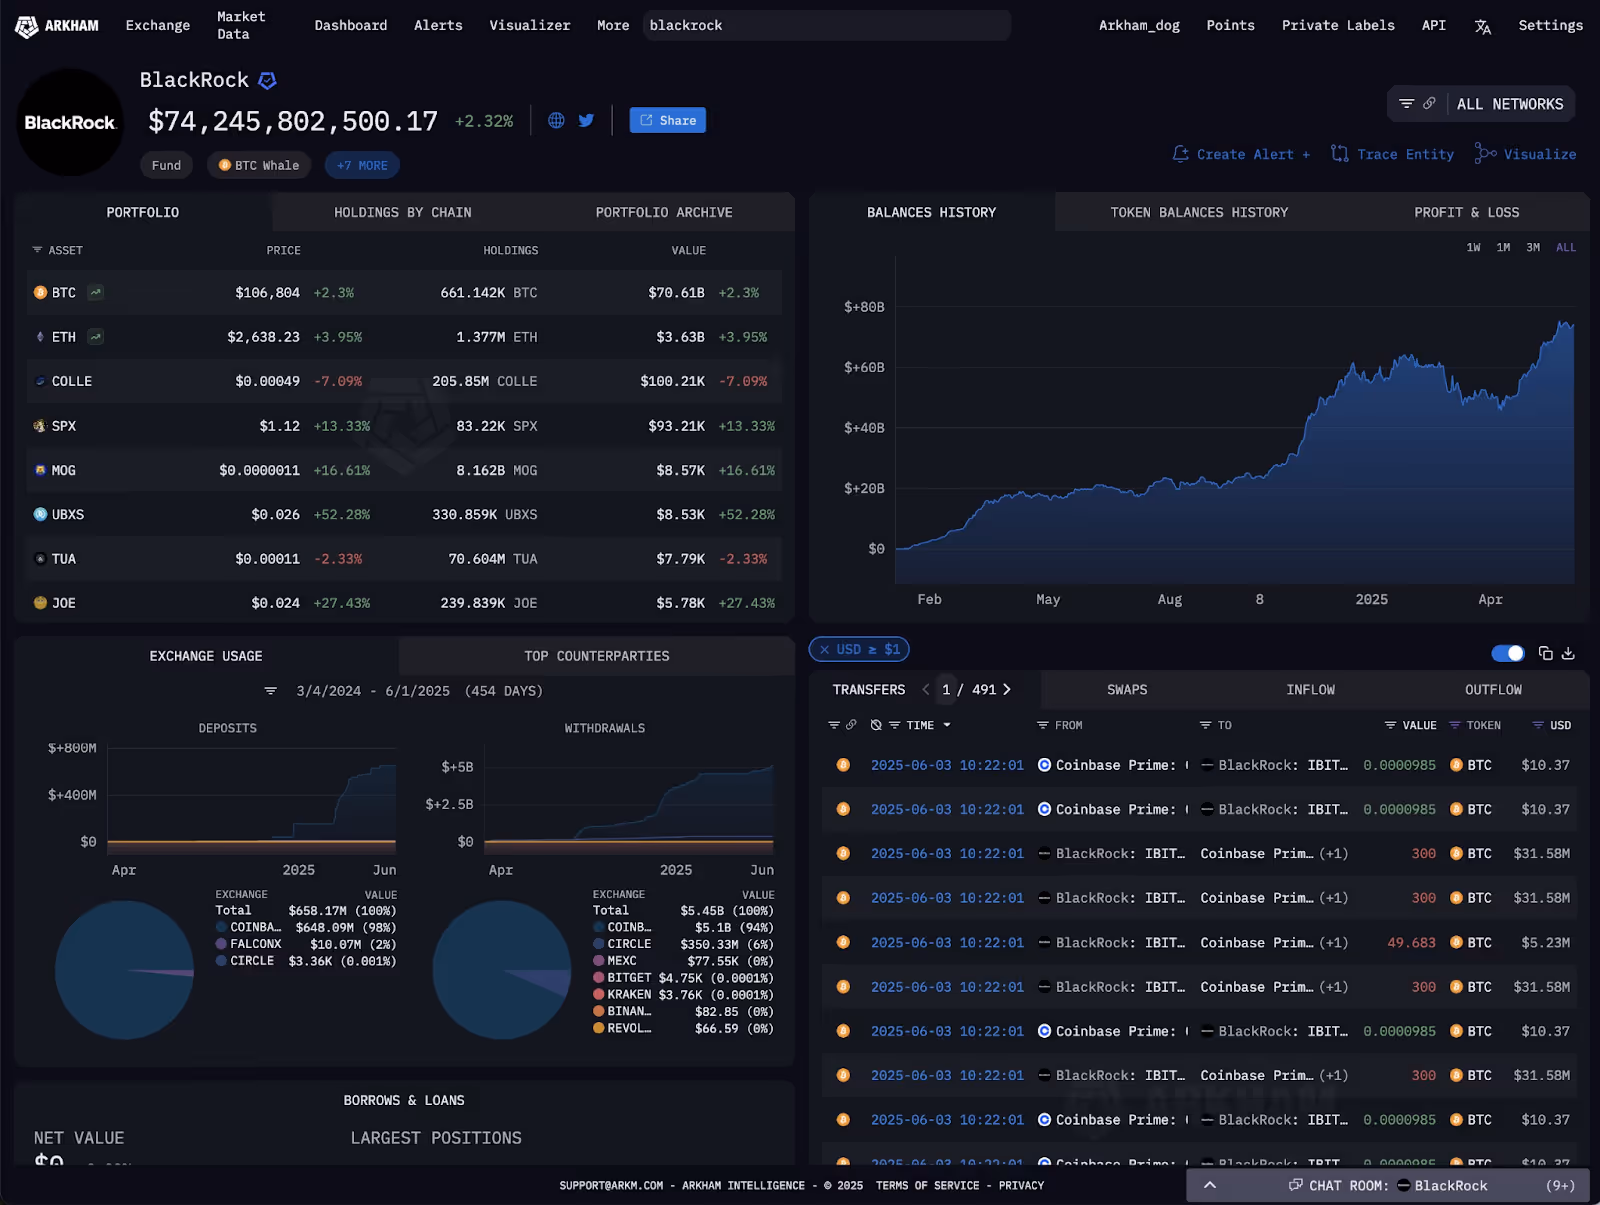Open BlackRock website globe icon
Viewport: 1600px width, 1205px height.
coord(556,120)
